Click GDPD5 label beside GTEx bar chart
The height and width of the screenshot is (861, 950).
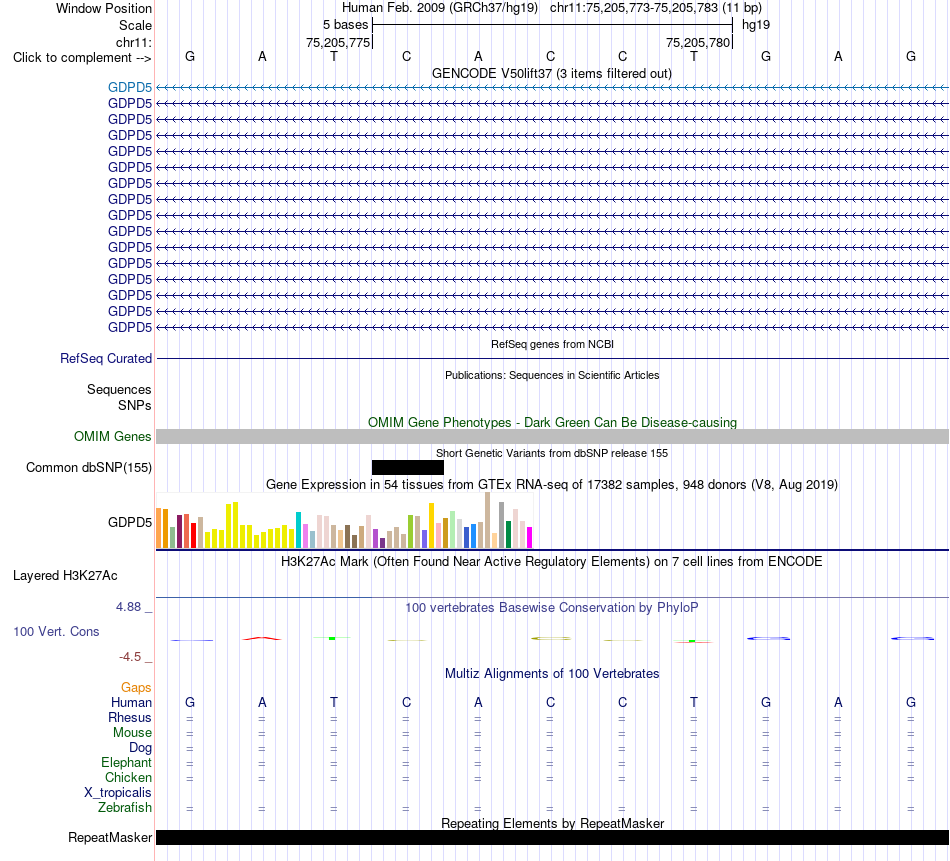coord(130,522)
